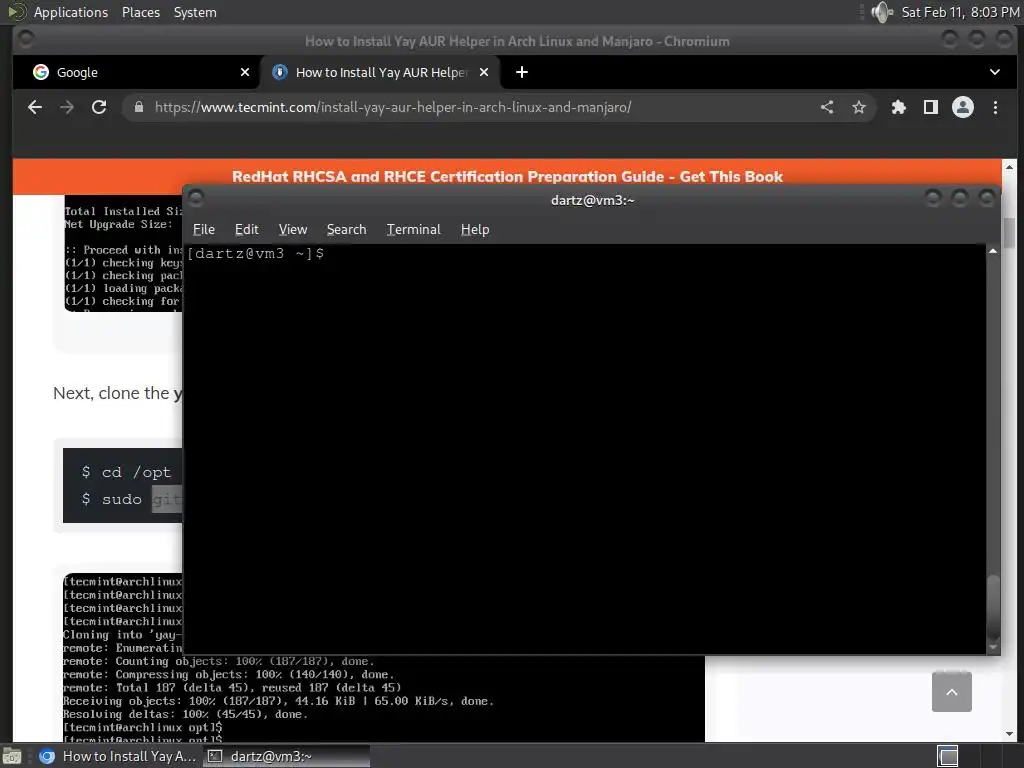Open terminal Edit menu

click(247, 229)
